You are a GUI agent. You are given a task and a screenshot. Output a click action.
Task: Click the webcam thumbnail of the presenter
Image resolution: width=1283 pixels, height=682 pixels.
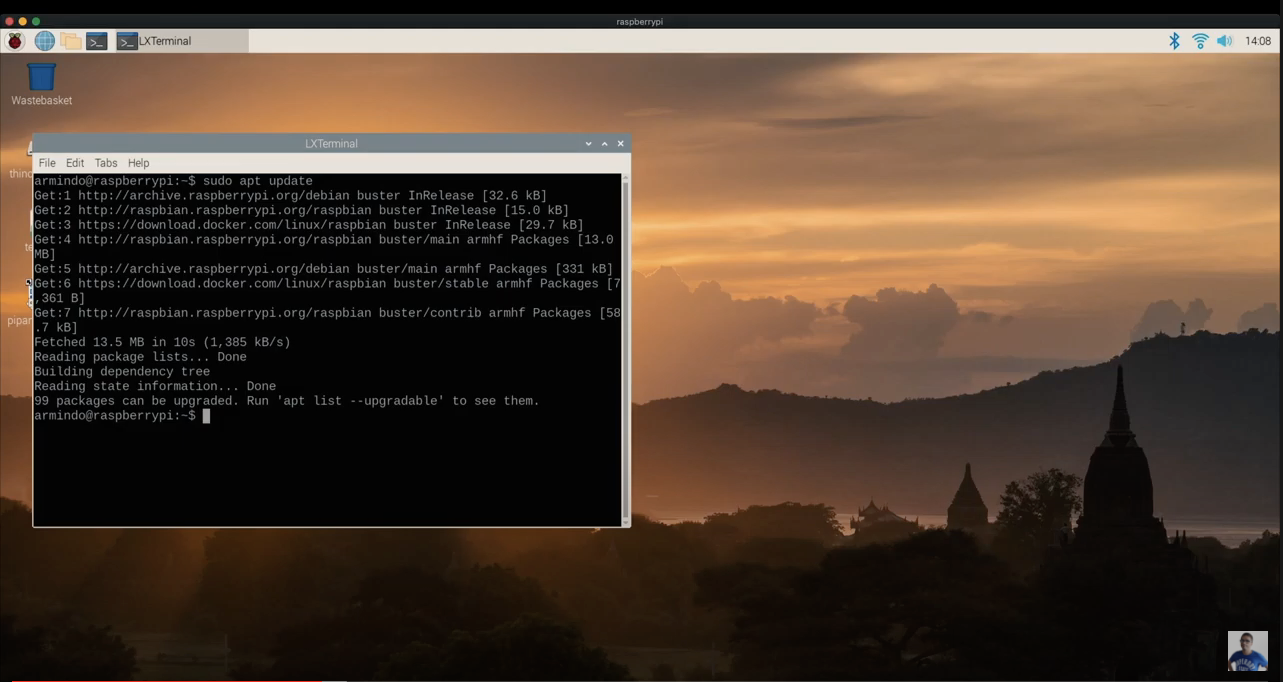1247,650
